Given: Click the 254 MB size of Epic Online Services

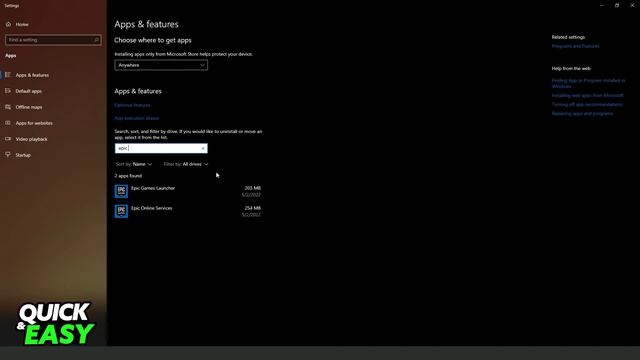Looking at the screenshot, I should click(x=253, y=208).
